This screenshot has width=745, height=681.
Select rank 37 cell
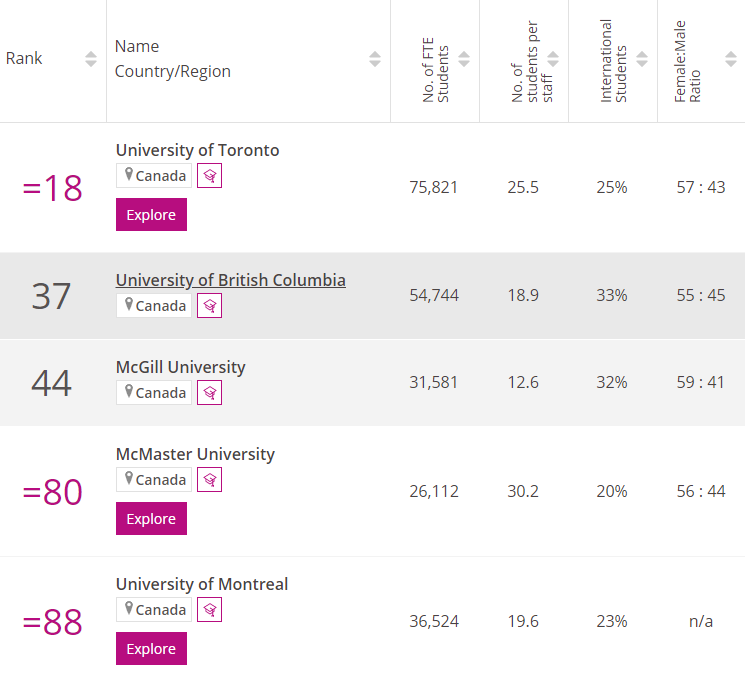point(51,296)
